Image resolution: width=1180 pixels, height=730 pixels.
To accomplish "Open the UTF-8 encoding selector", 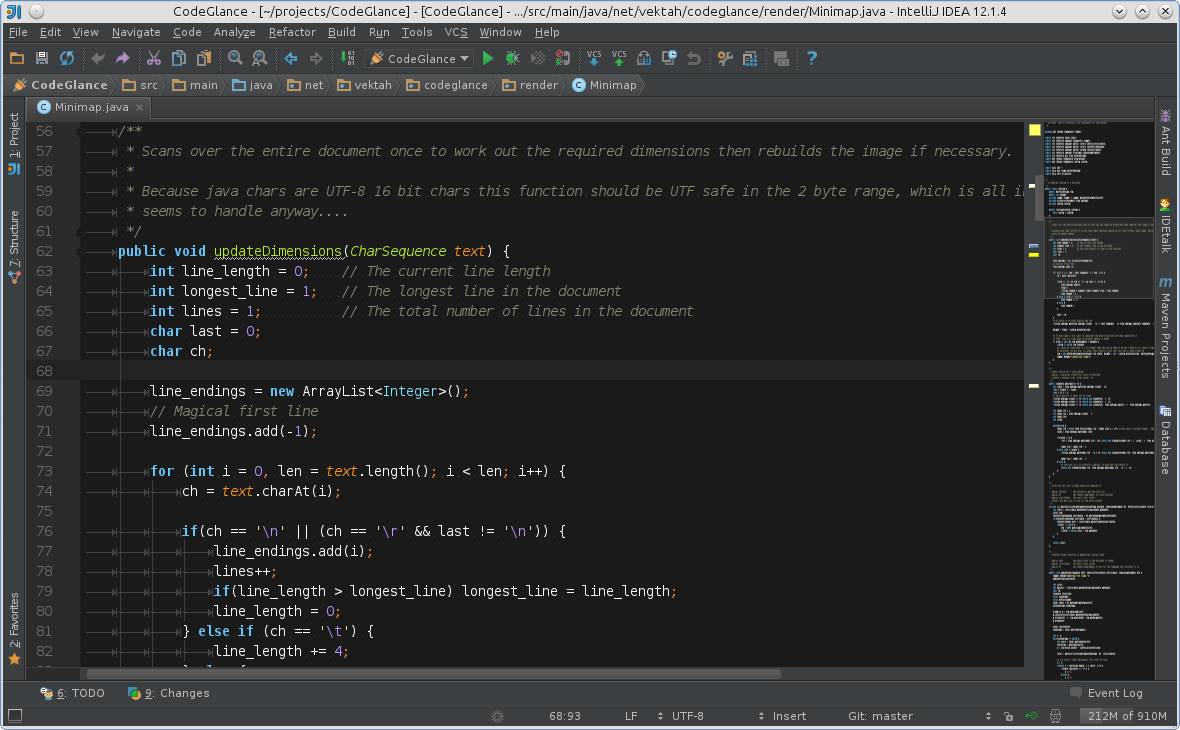I will [687, 716].
